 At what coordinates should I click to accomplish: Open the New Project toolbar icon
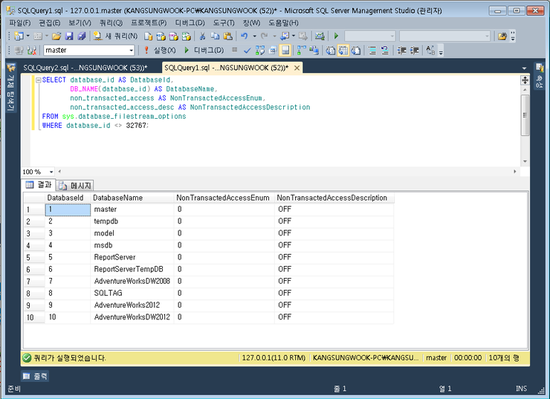click(19, 36)
